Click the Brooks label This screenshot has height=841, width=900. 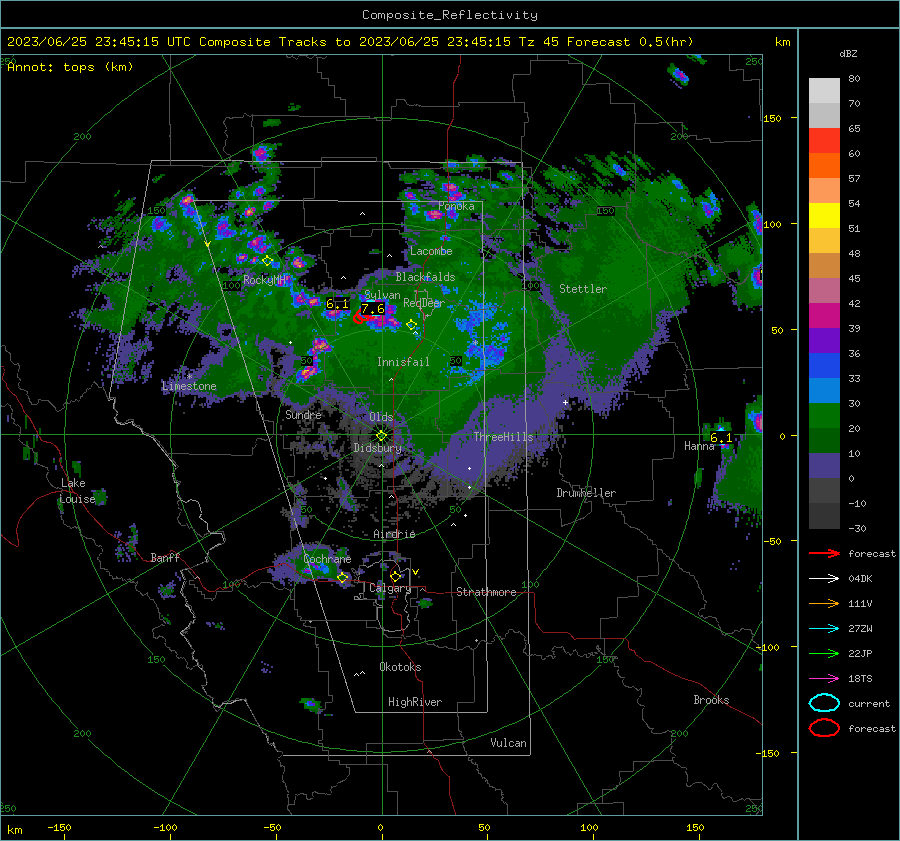click(x=711, y=700)
